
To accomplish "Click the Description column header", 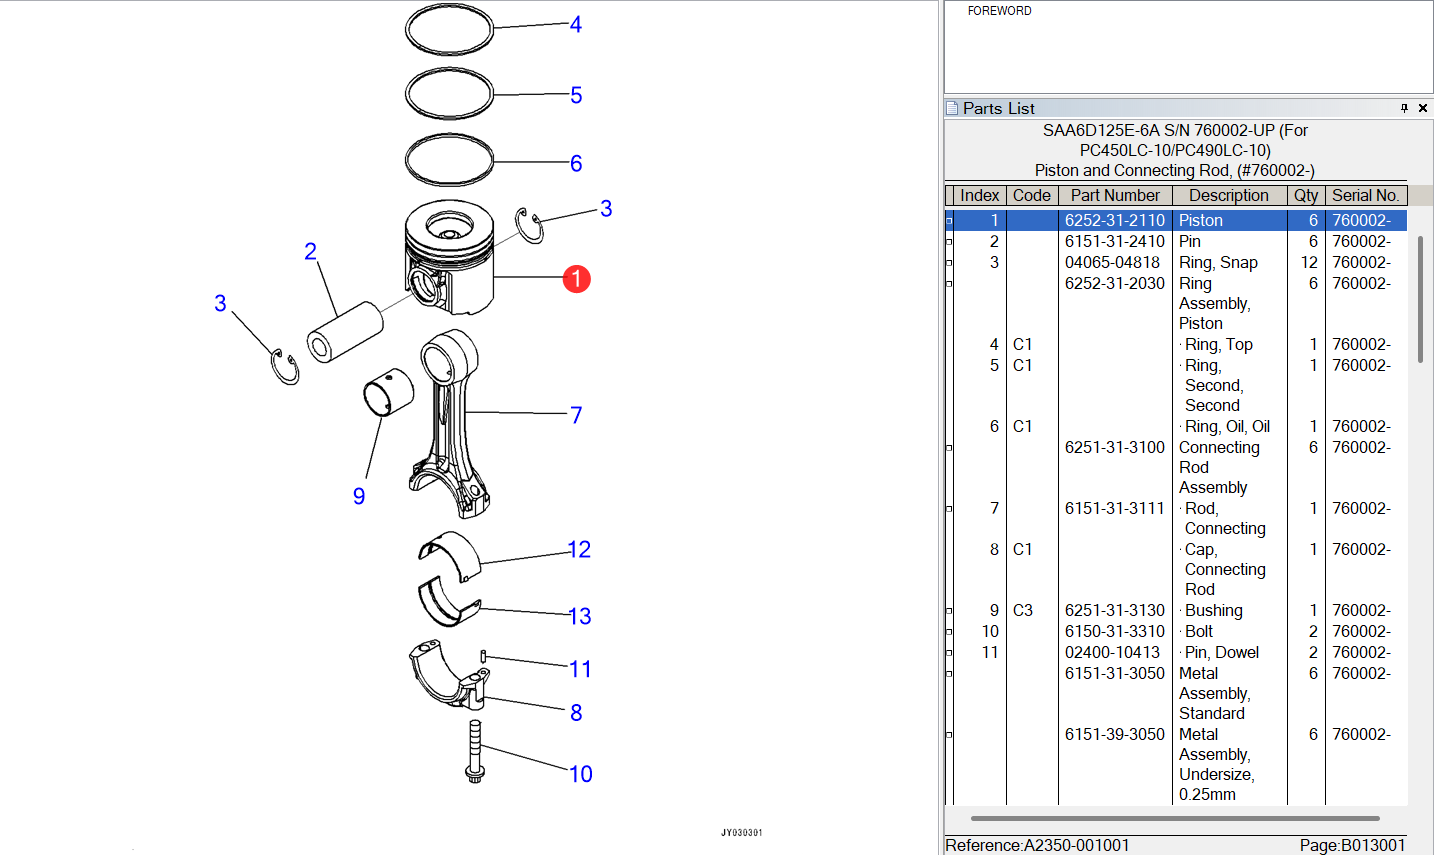I will click(x=1228, y=196).
